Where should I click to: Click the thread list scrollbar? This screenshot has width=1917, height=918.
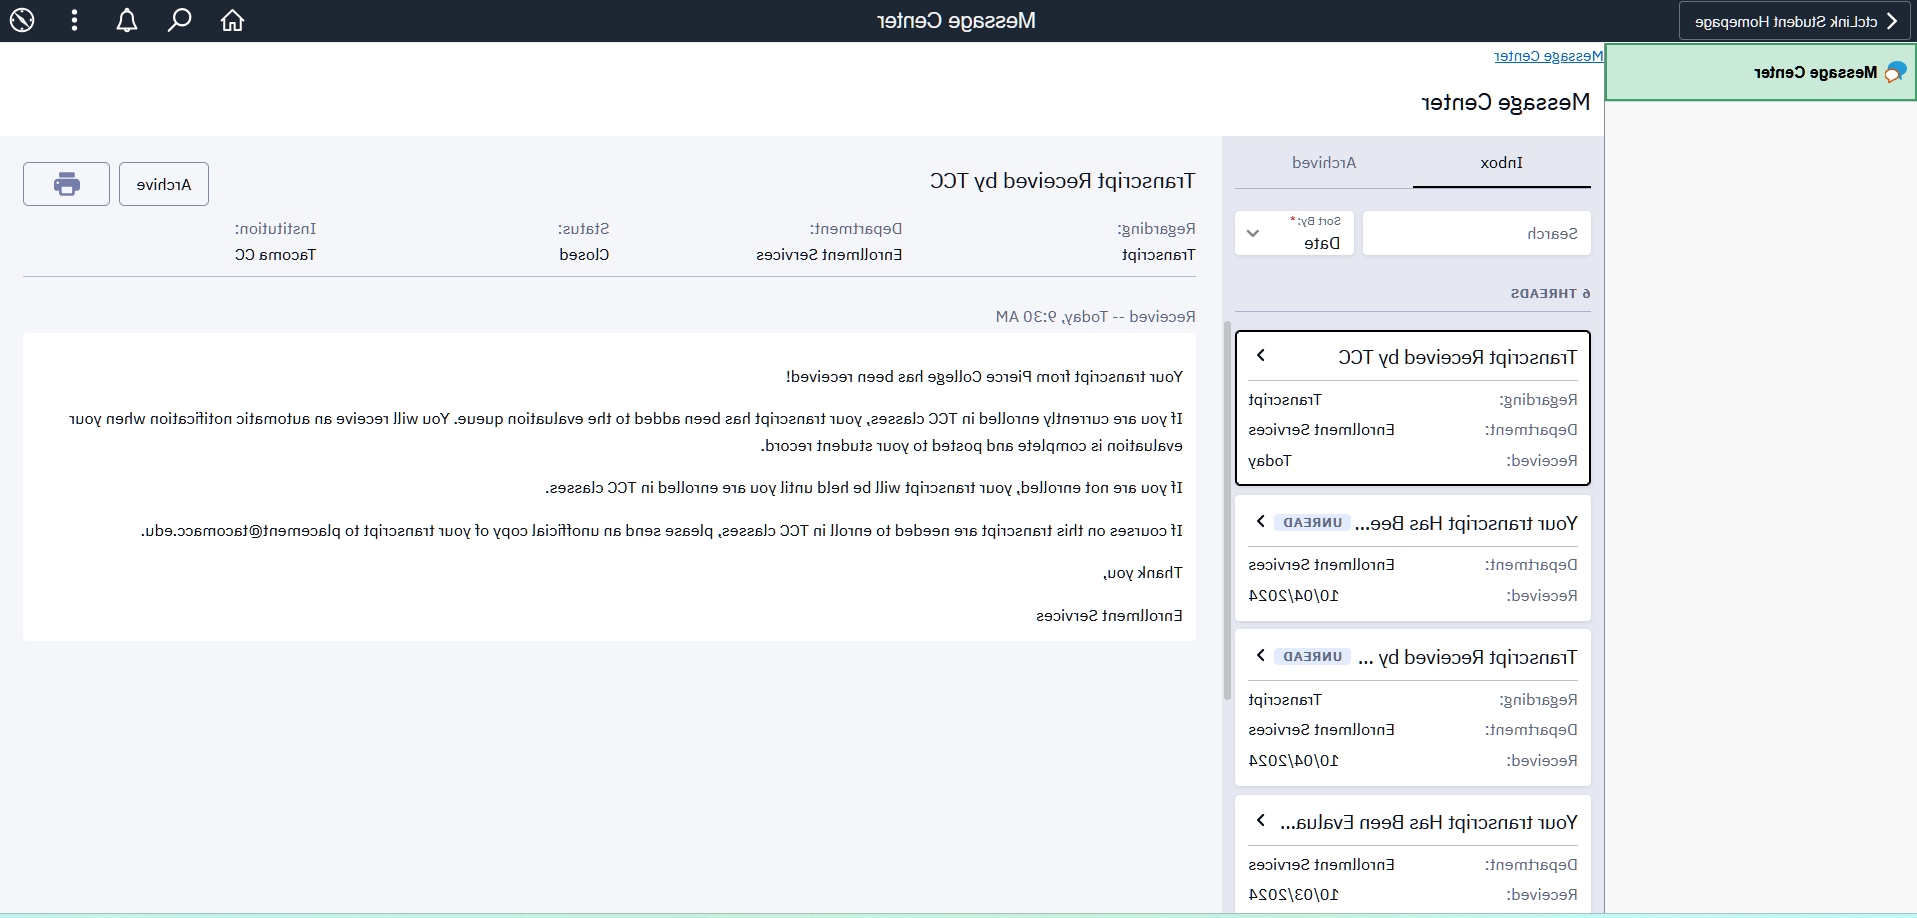1227,510
